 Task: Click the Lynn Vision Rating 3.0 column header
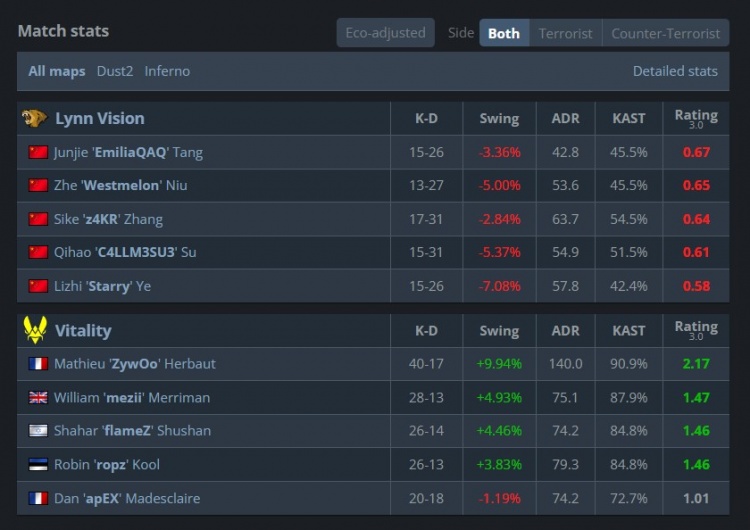[x=696, y=118]
